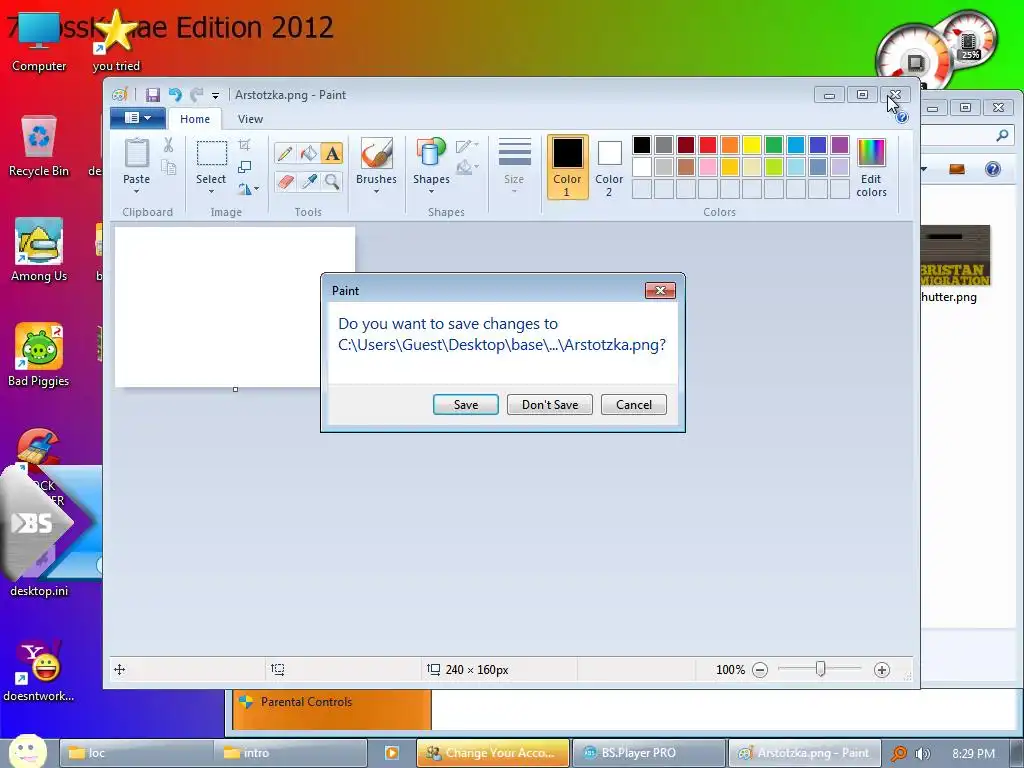The height and width of the screenshot is (768, 1024).
Task: Select the Color 2 button
Action: (x=609, y=167)
